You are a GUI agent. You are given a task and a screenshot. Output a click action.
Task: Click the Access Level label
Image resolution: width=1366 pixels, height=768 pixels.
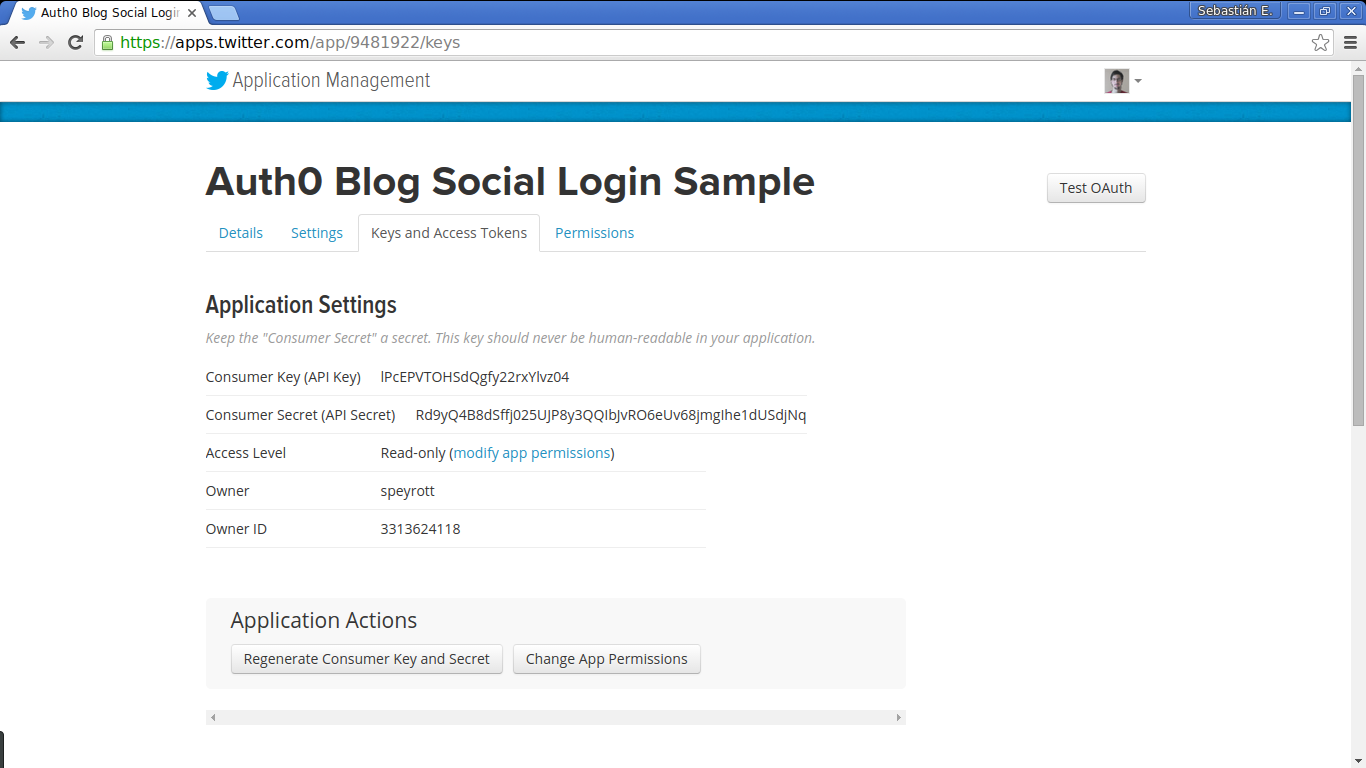pyautogui.click(x=246, y=453)
